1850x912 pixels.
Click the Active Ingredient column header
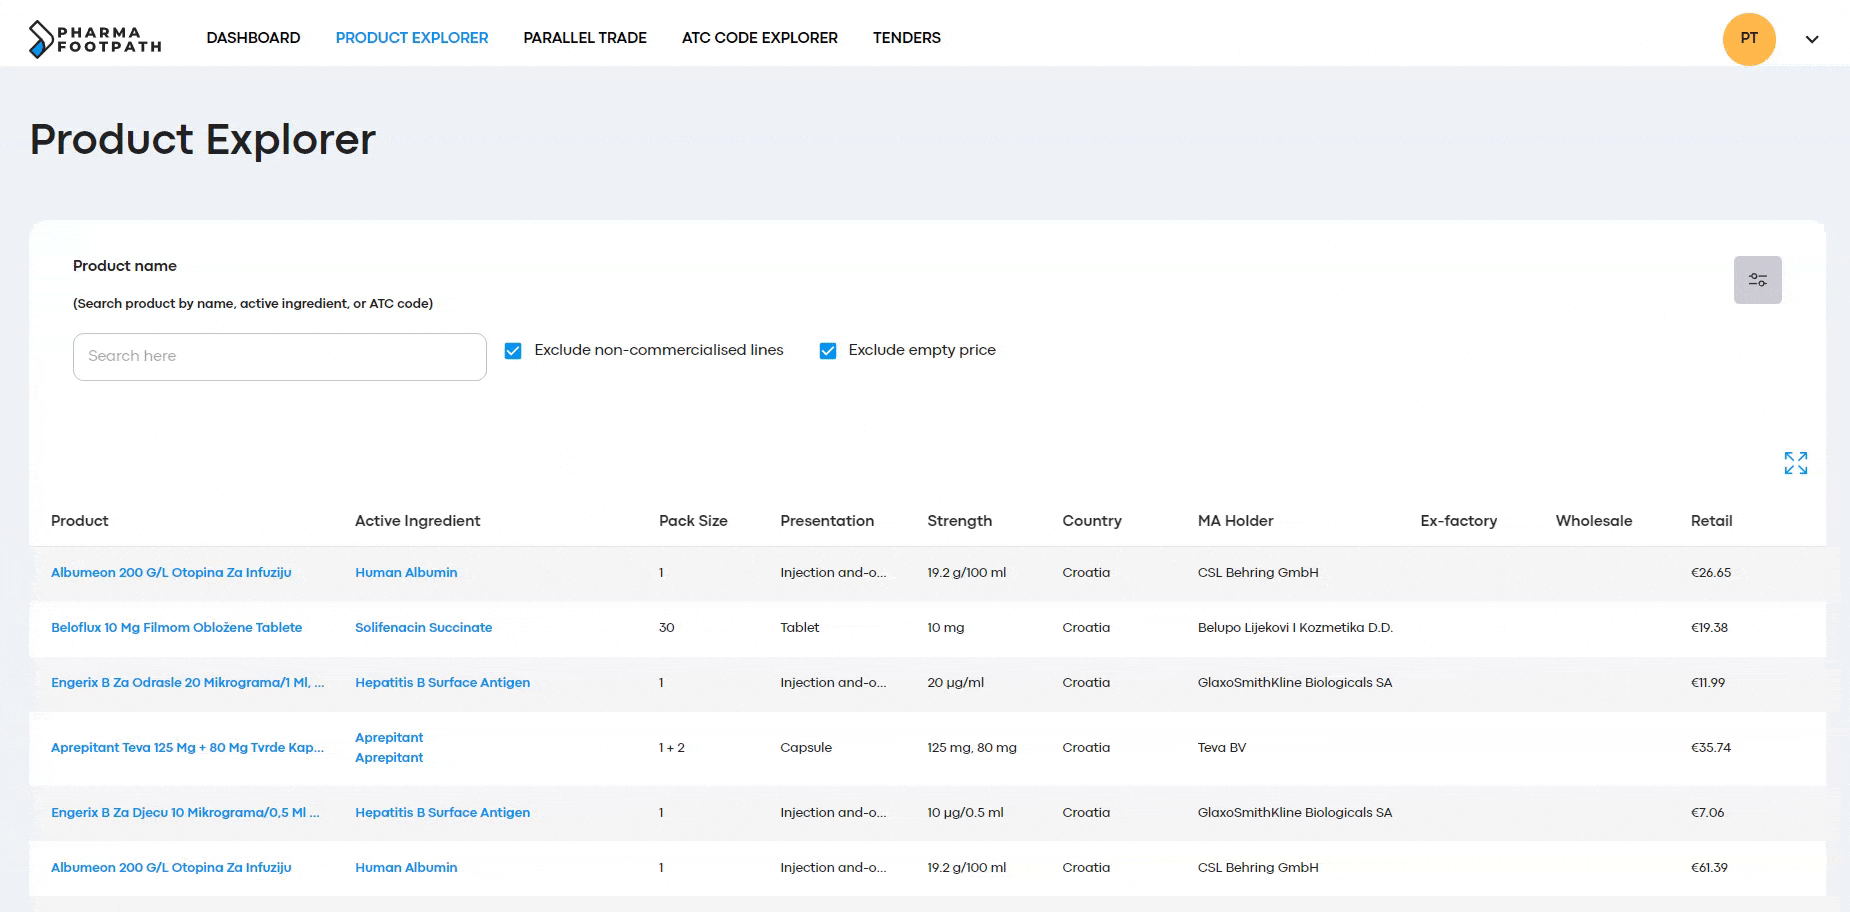pyautogui.click(x=418, y=521)
